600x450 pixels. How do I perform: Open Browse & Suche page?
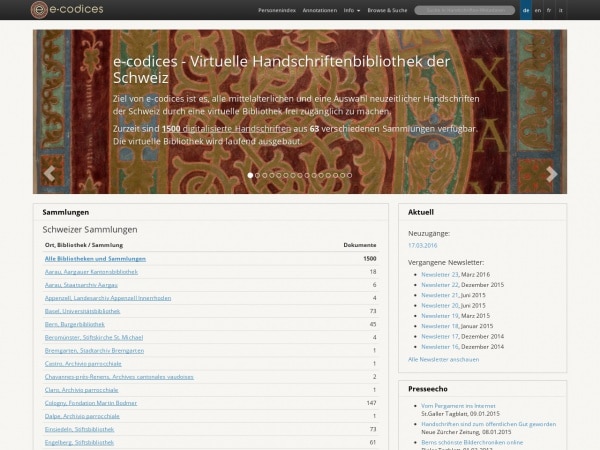[387, 10]
